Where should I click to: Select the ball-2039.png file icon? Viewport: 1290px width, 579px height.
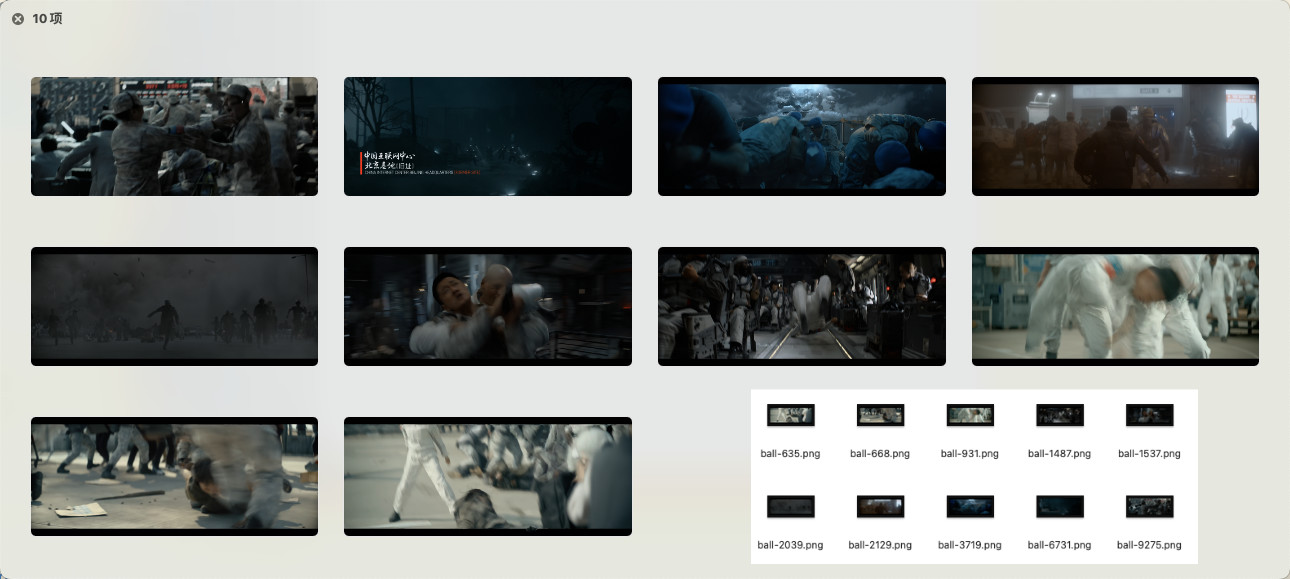click(790, 506)
